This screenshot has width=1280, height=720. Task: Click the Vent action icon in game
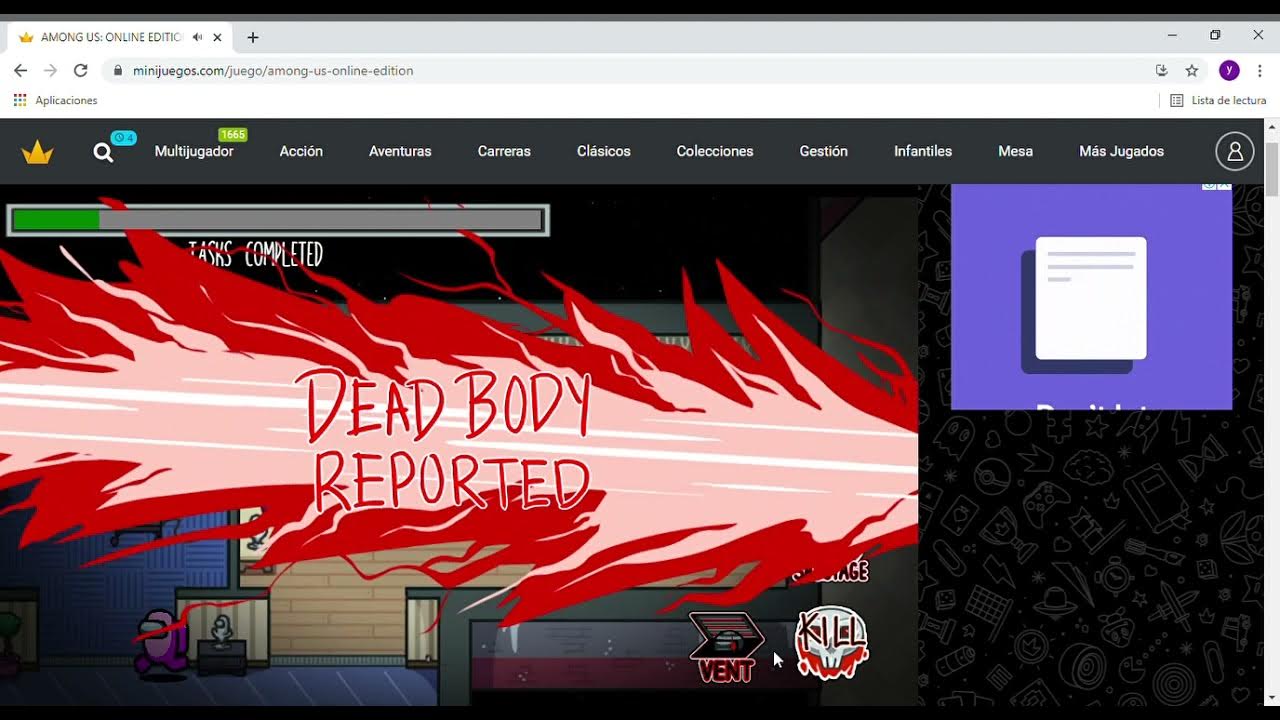[x=727, y=647]
